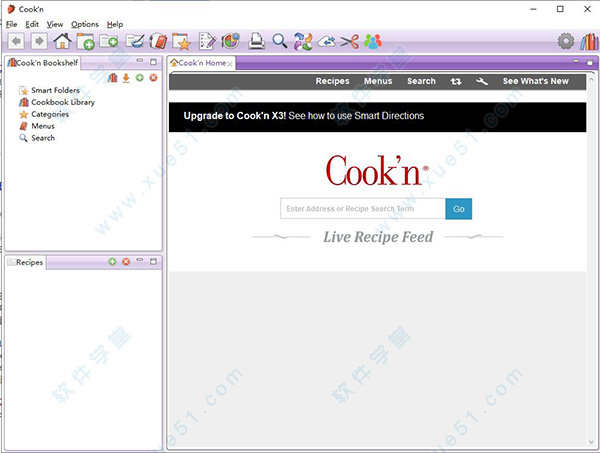Click Menus link in web nav bar
The width and height of the screenshot is (600, 453).
pyautogui.click(x=378, y=81)
